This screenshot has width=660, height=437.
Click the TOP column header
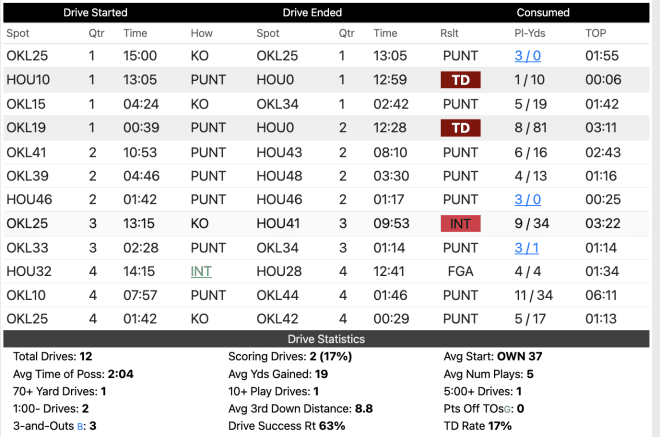pyautogui.click(x=596, y=33)
